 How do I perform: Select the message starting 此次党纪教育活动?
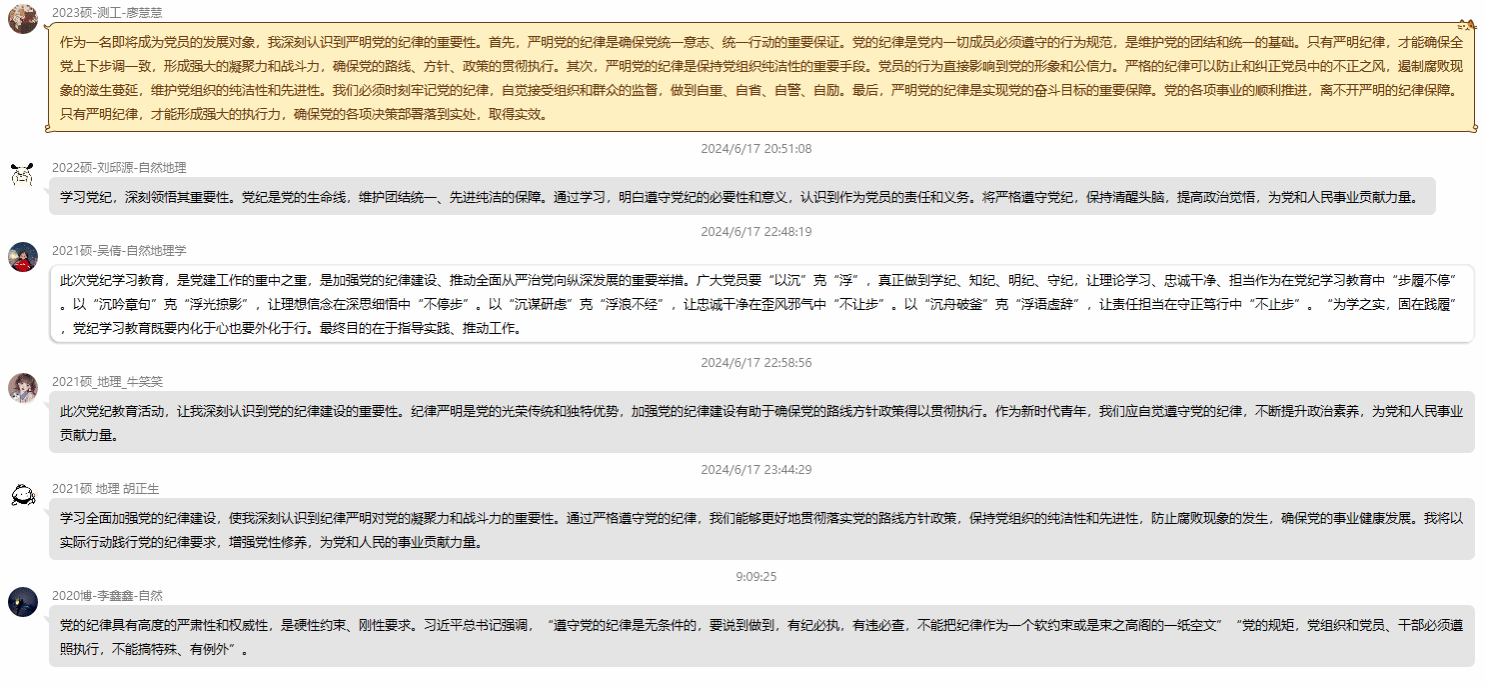tap(760, 423)
